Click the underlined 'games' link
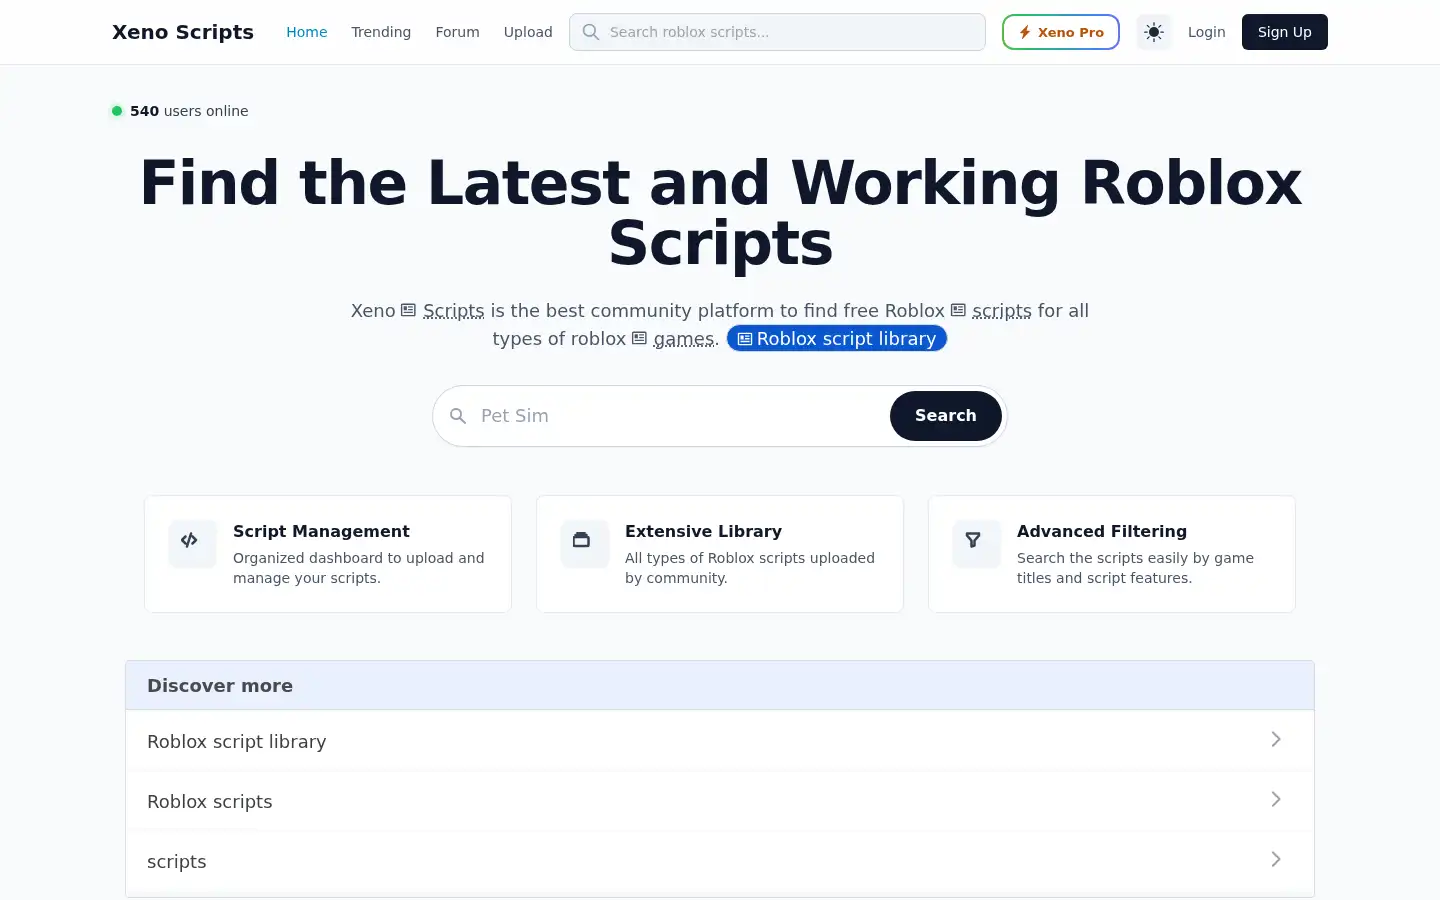Image resolution: width=1440 pixels, height=900 pixels. click(684, 339)
